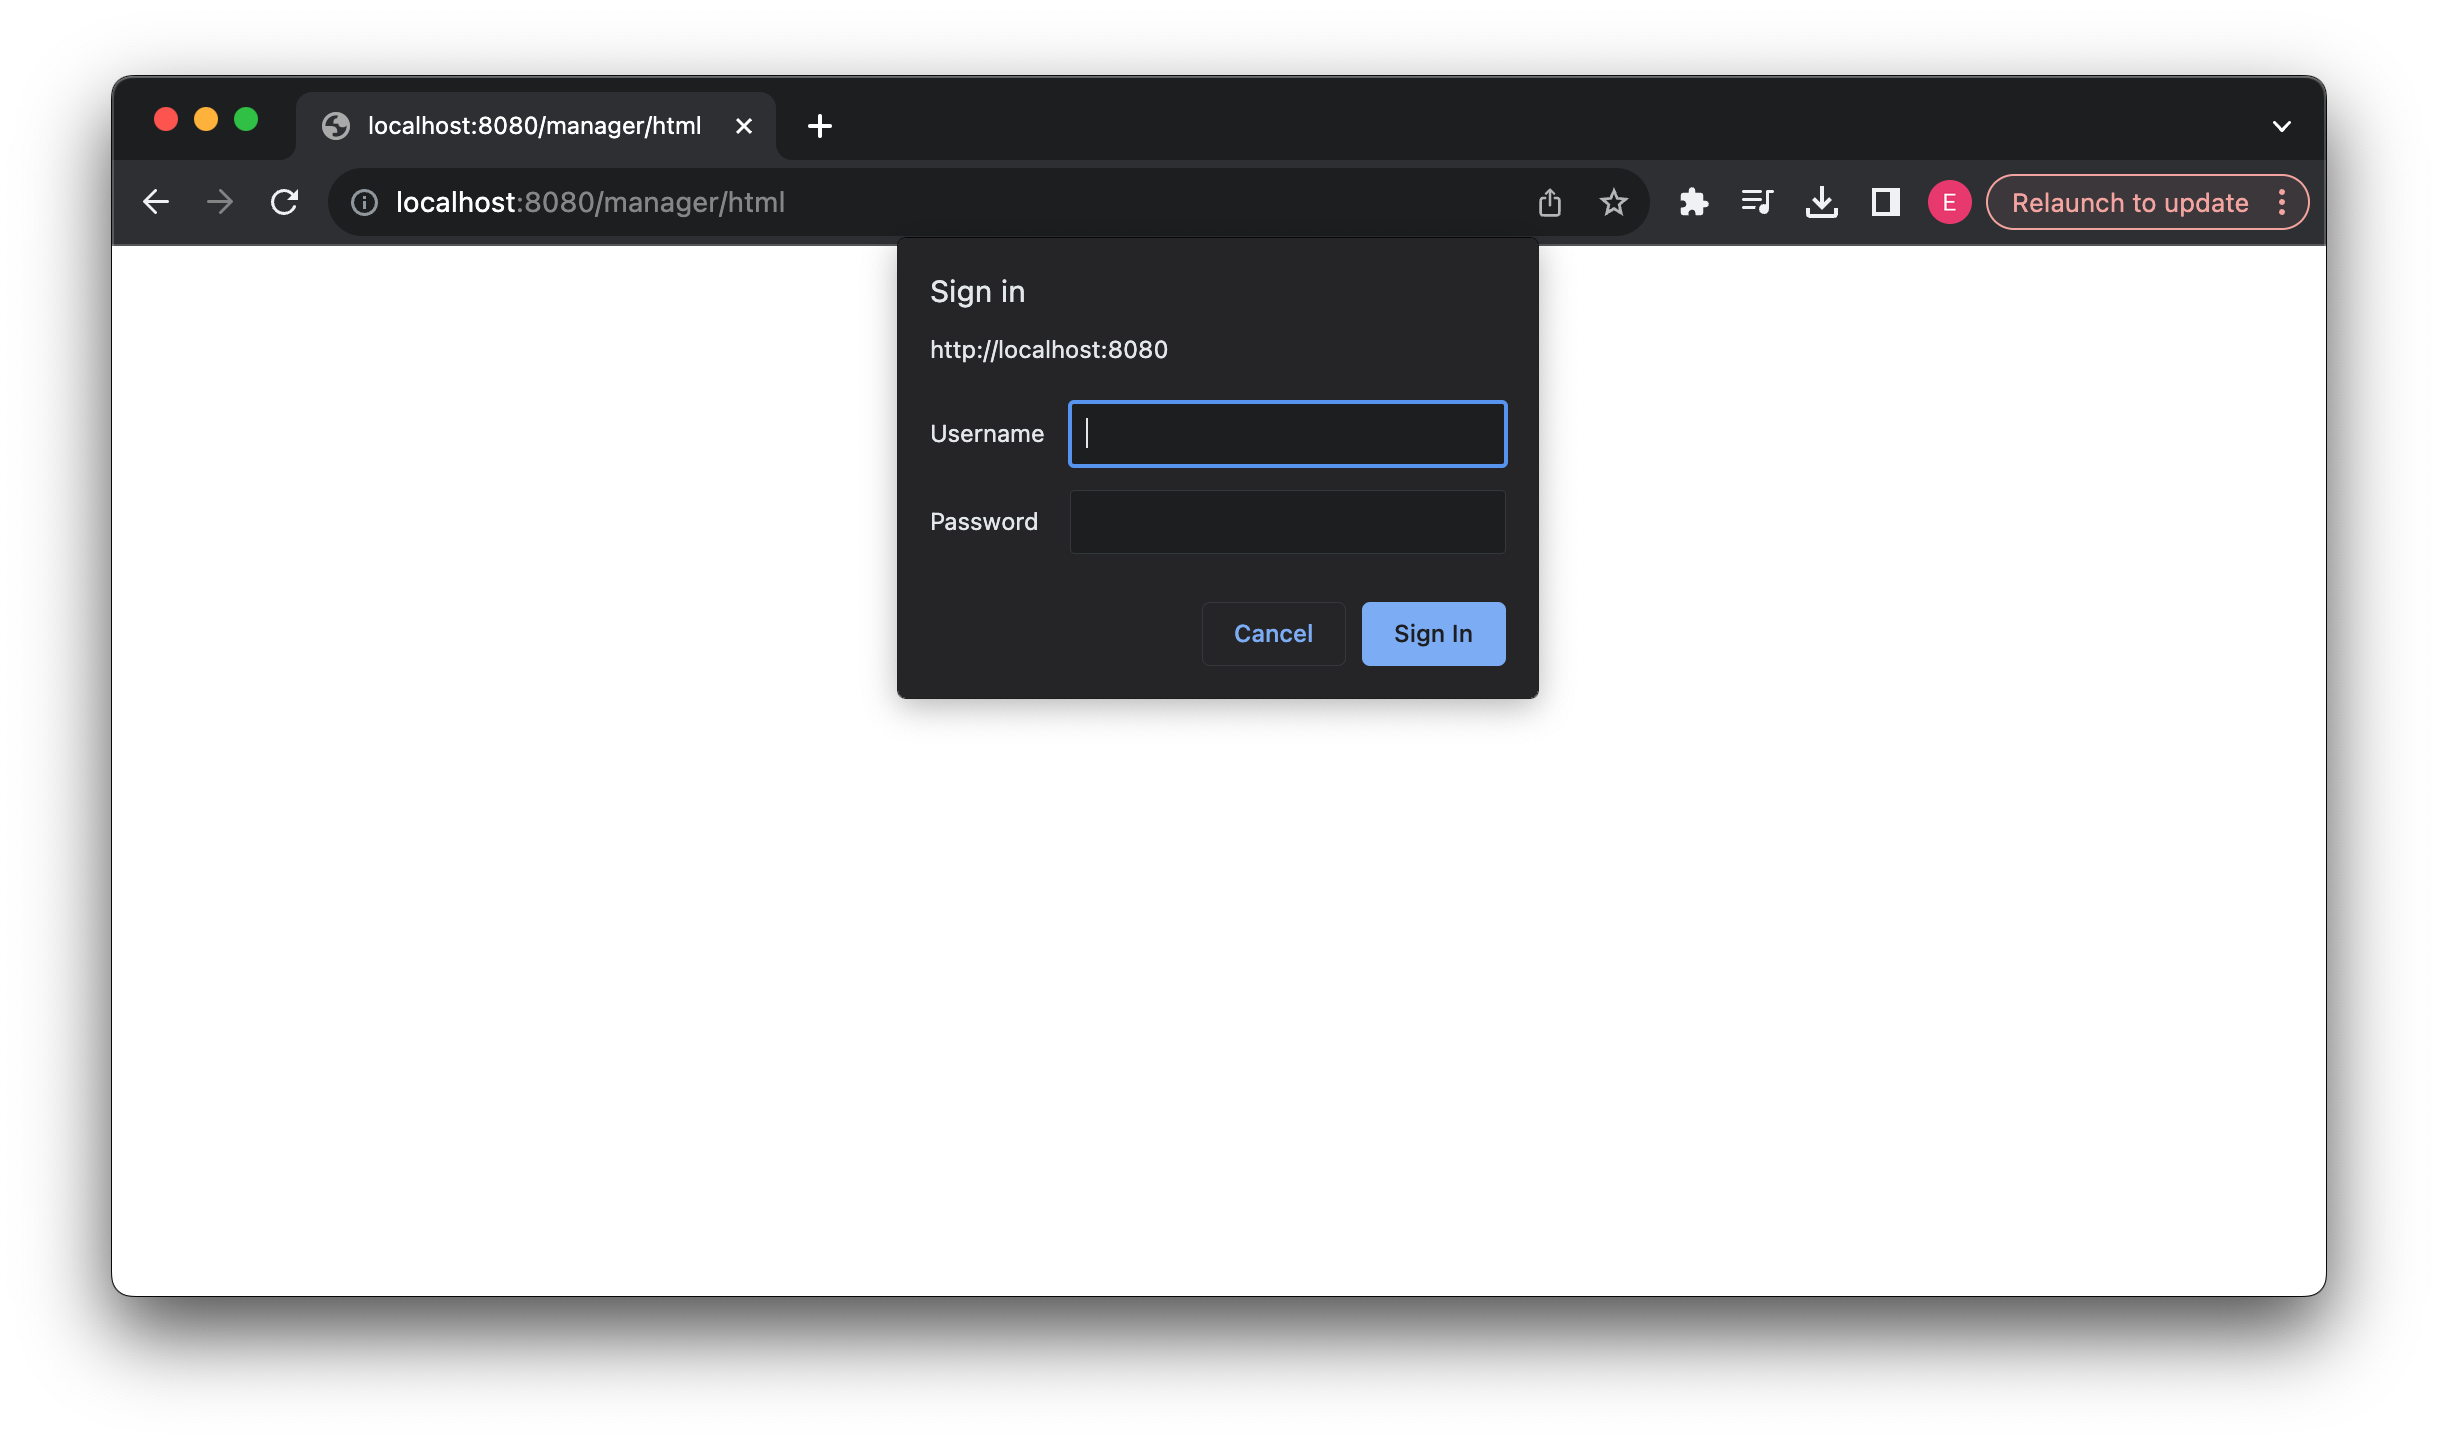The width and height of the screenshot is (2438, 1444).
Task: Focus the Password field
Action: (x=1287, y=522)
